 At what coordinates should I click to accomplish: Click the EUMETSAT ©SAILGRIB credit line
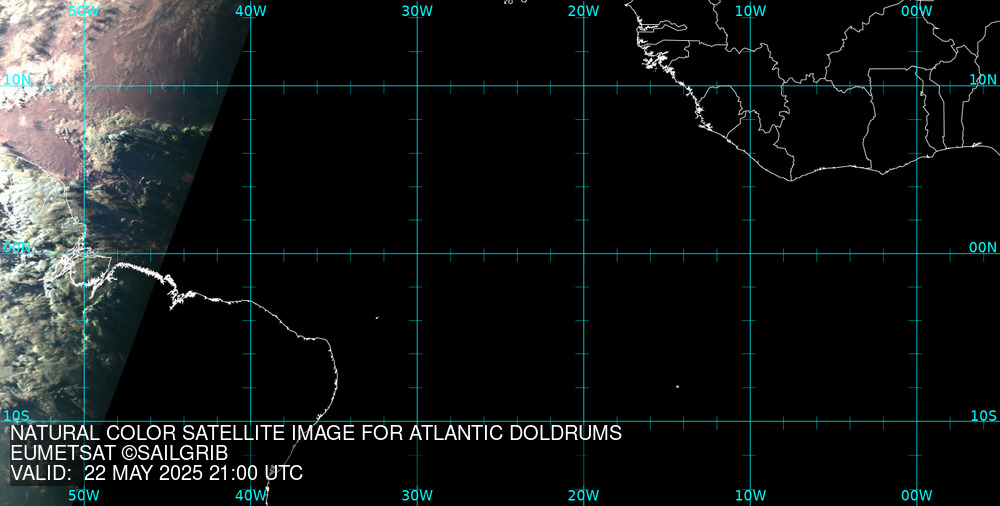(119, 453)
